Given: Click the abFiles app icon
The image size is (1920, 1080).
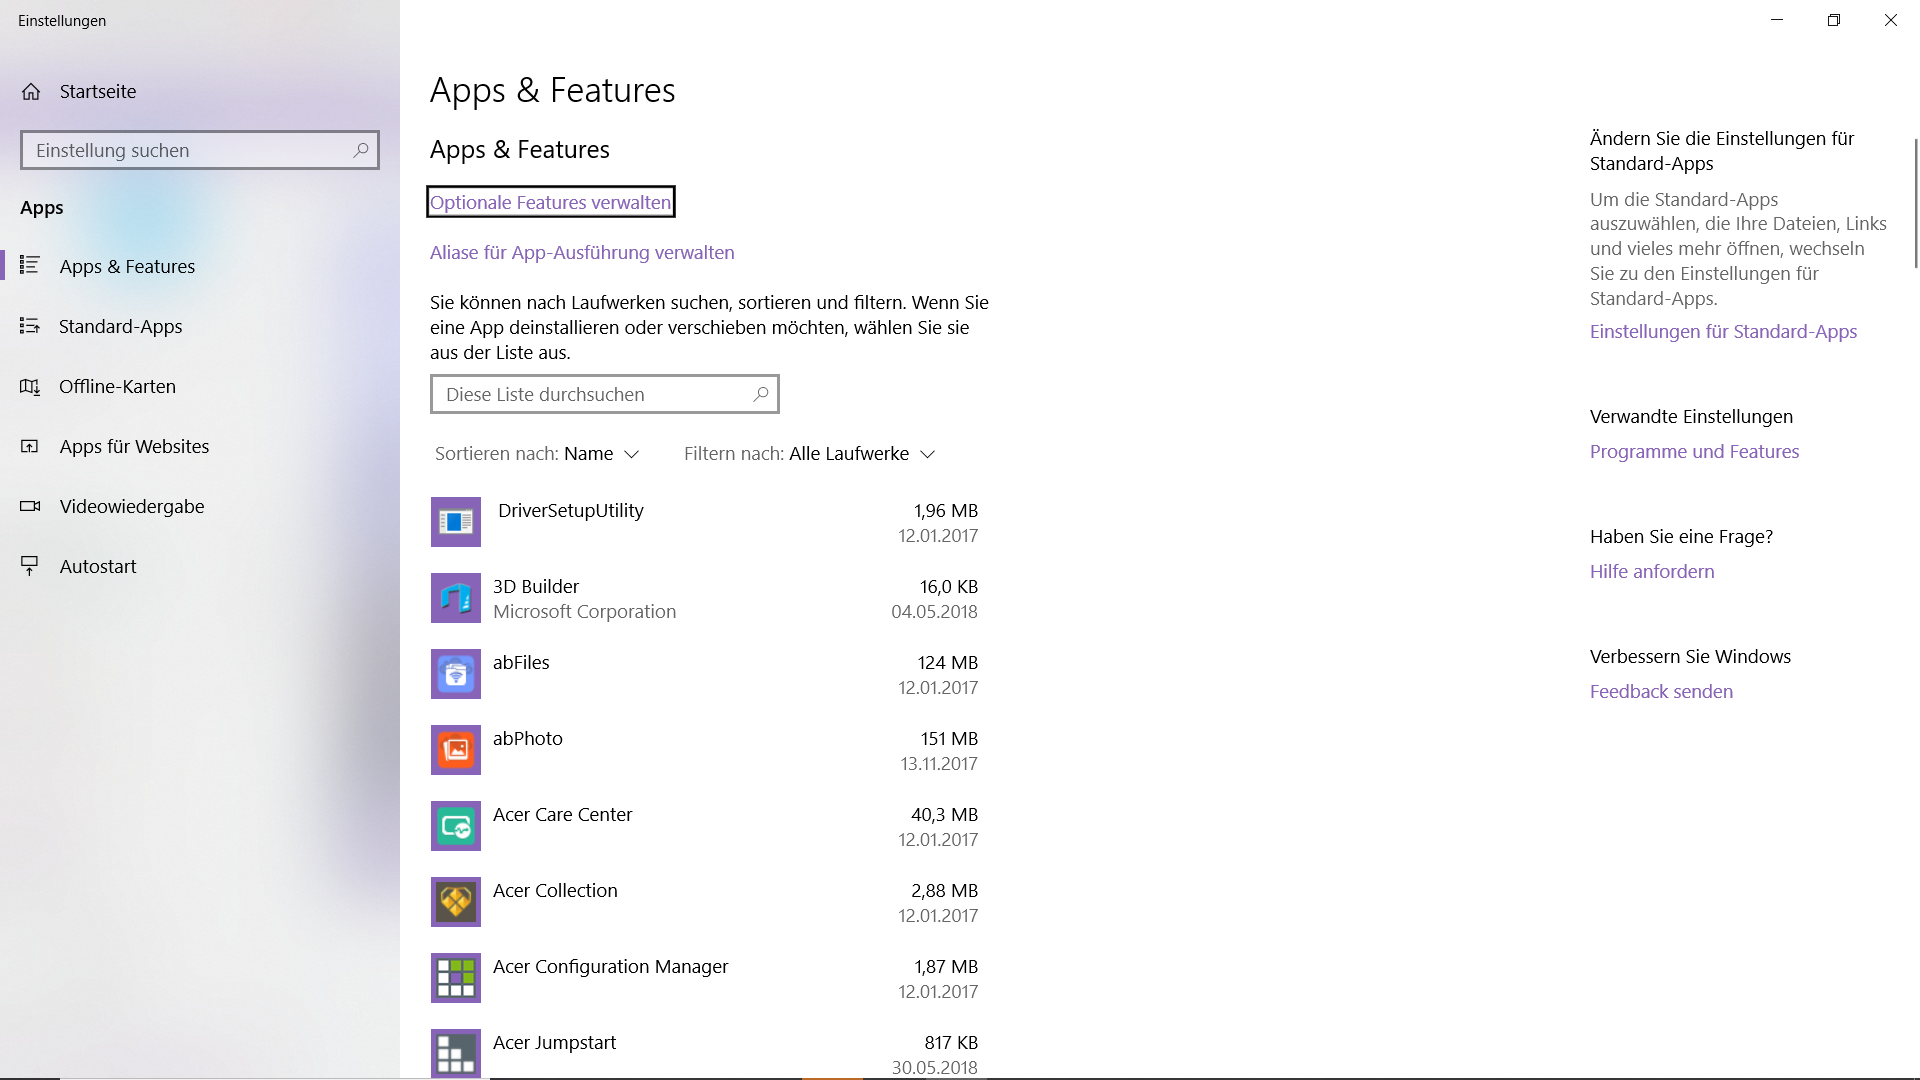Looking at the screenshot, I should (x=455, y=673).
